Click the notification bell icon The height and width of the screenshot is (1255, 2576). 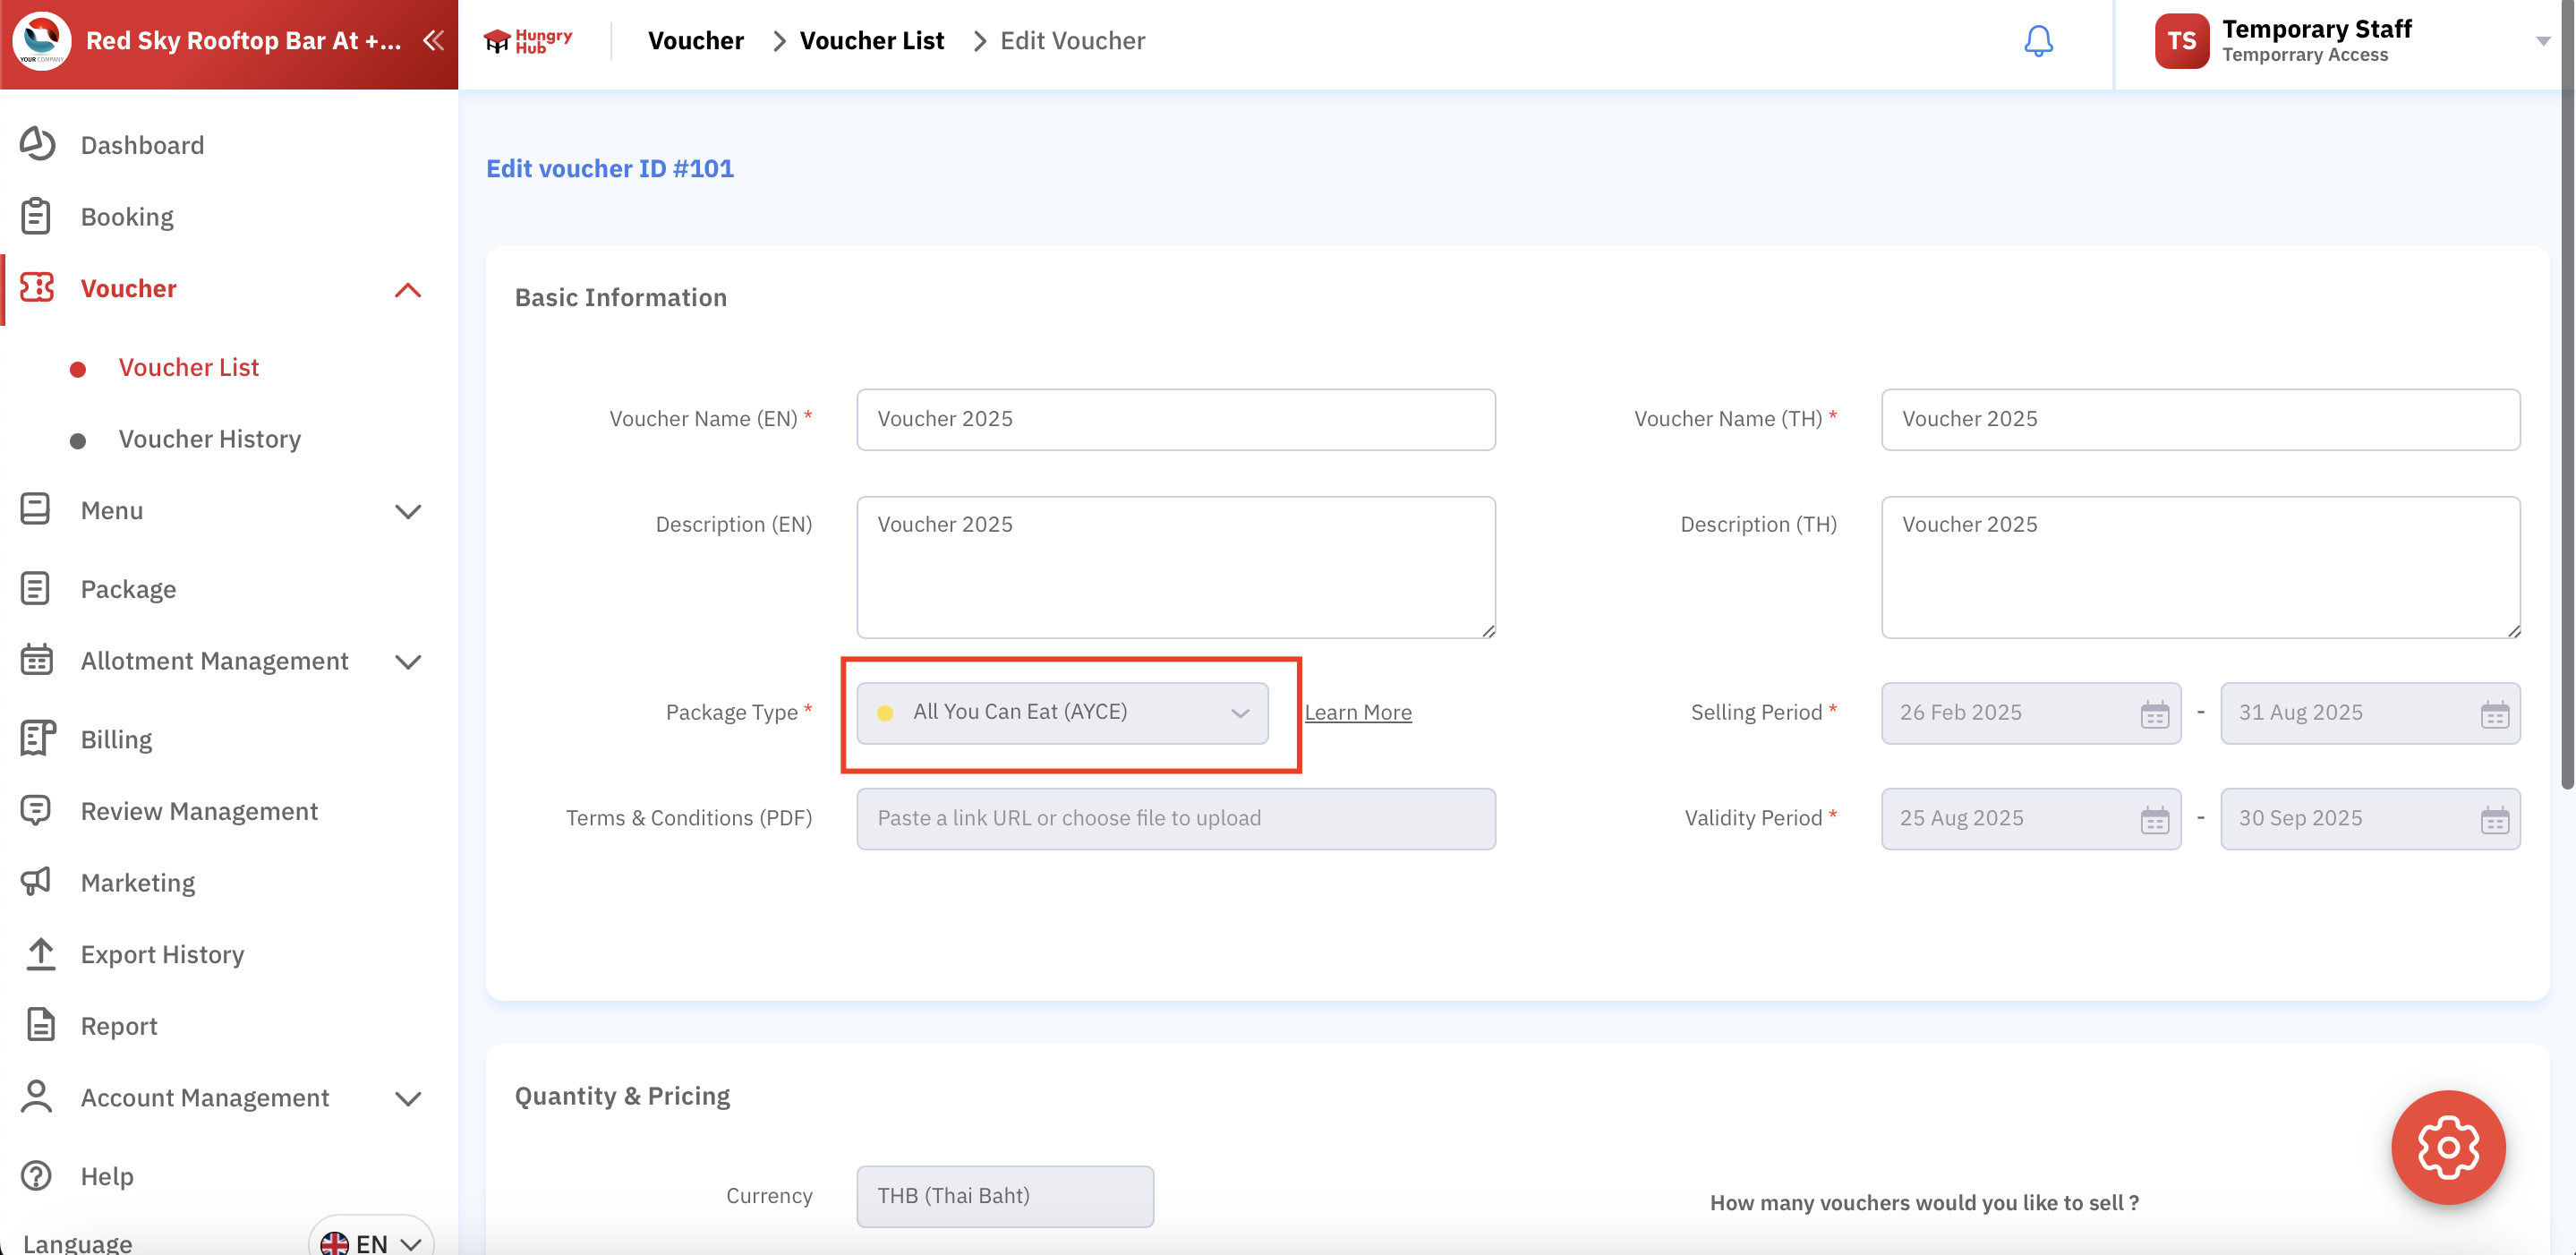click(x=2038, y=41)
